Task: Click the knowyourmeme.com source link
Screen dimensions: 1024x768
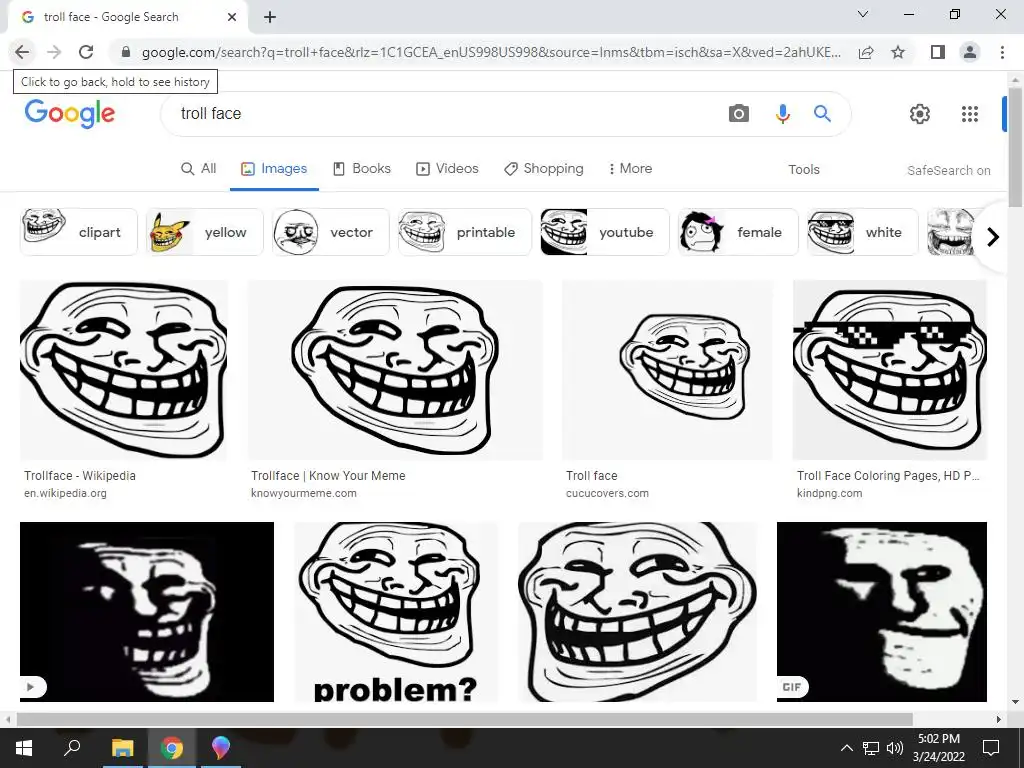Action: click(x=304, y=493)
